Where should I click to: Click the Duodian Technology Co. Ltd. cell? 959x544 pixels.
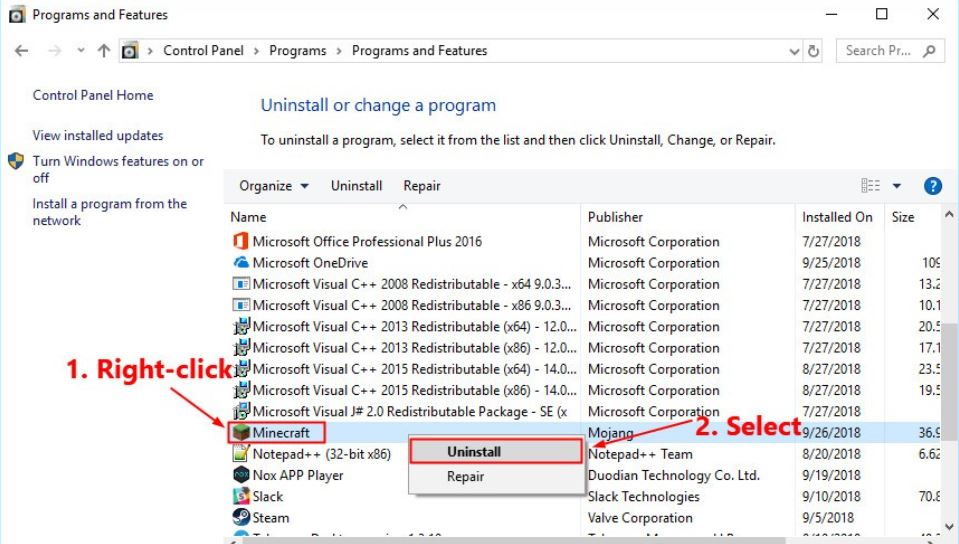point(673,475)
